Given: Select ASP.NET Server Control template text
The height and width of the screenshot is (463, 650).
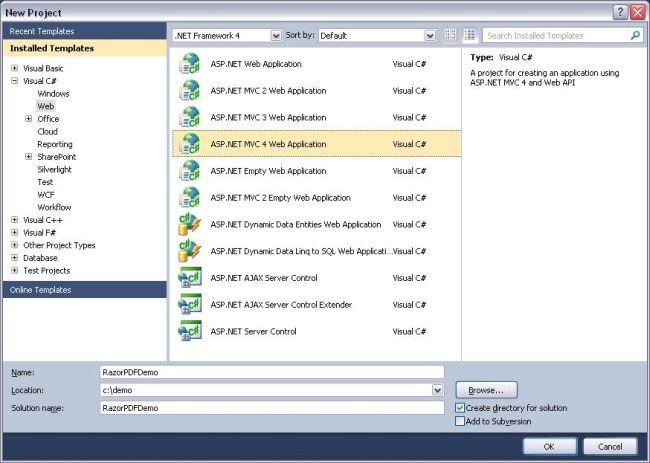Looking at the screenshot, I should 253,332.
